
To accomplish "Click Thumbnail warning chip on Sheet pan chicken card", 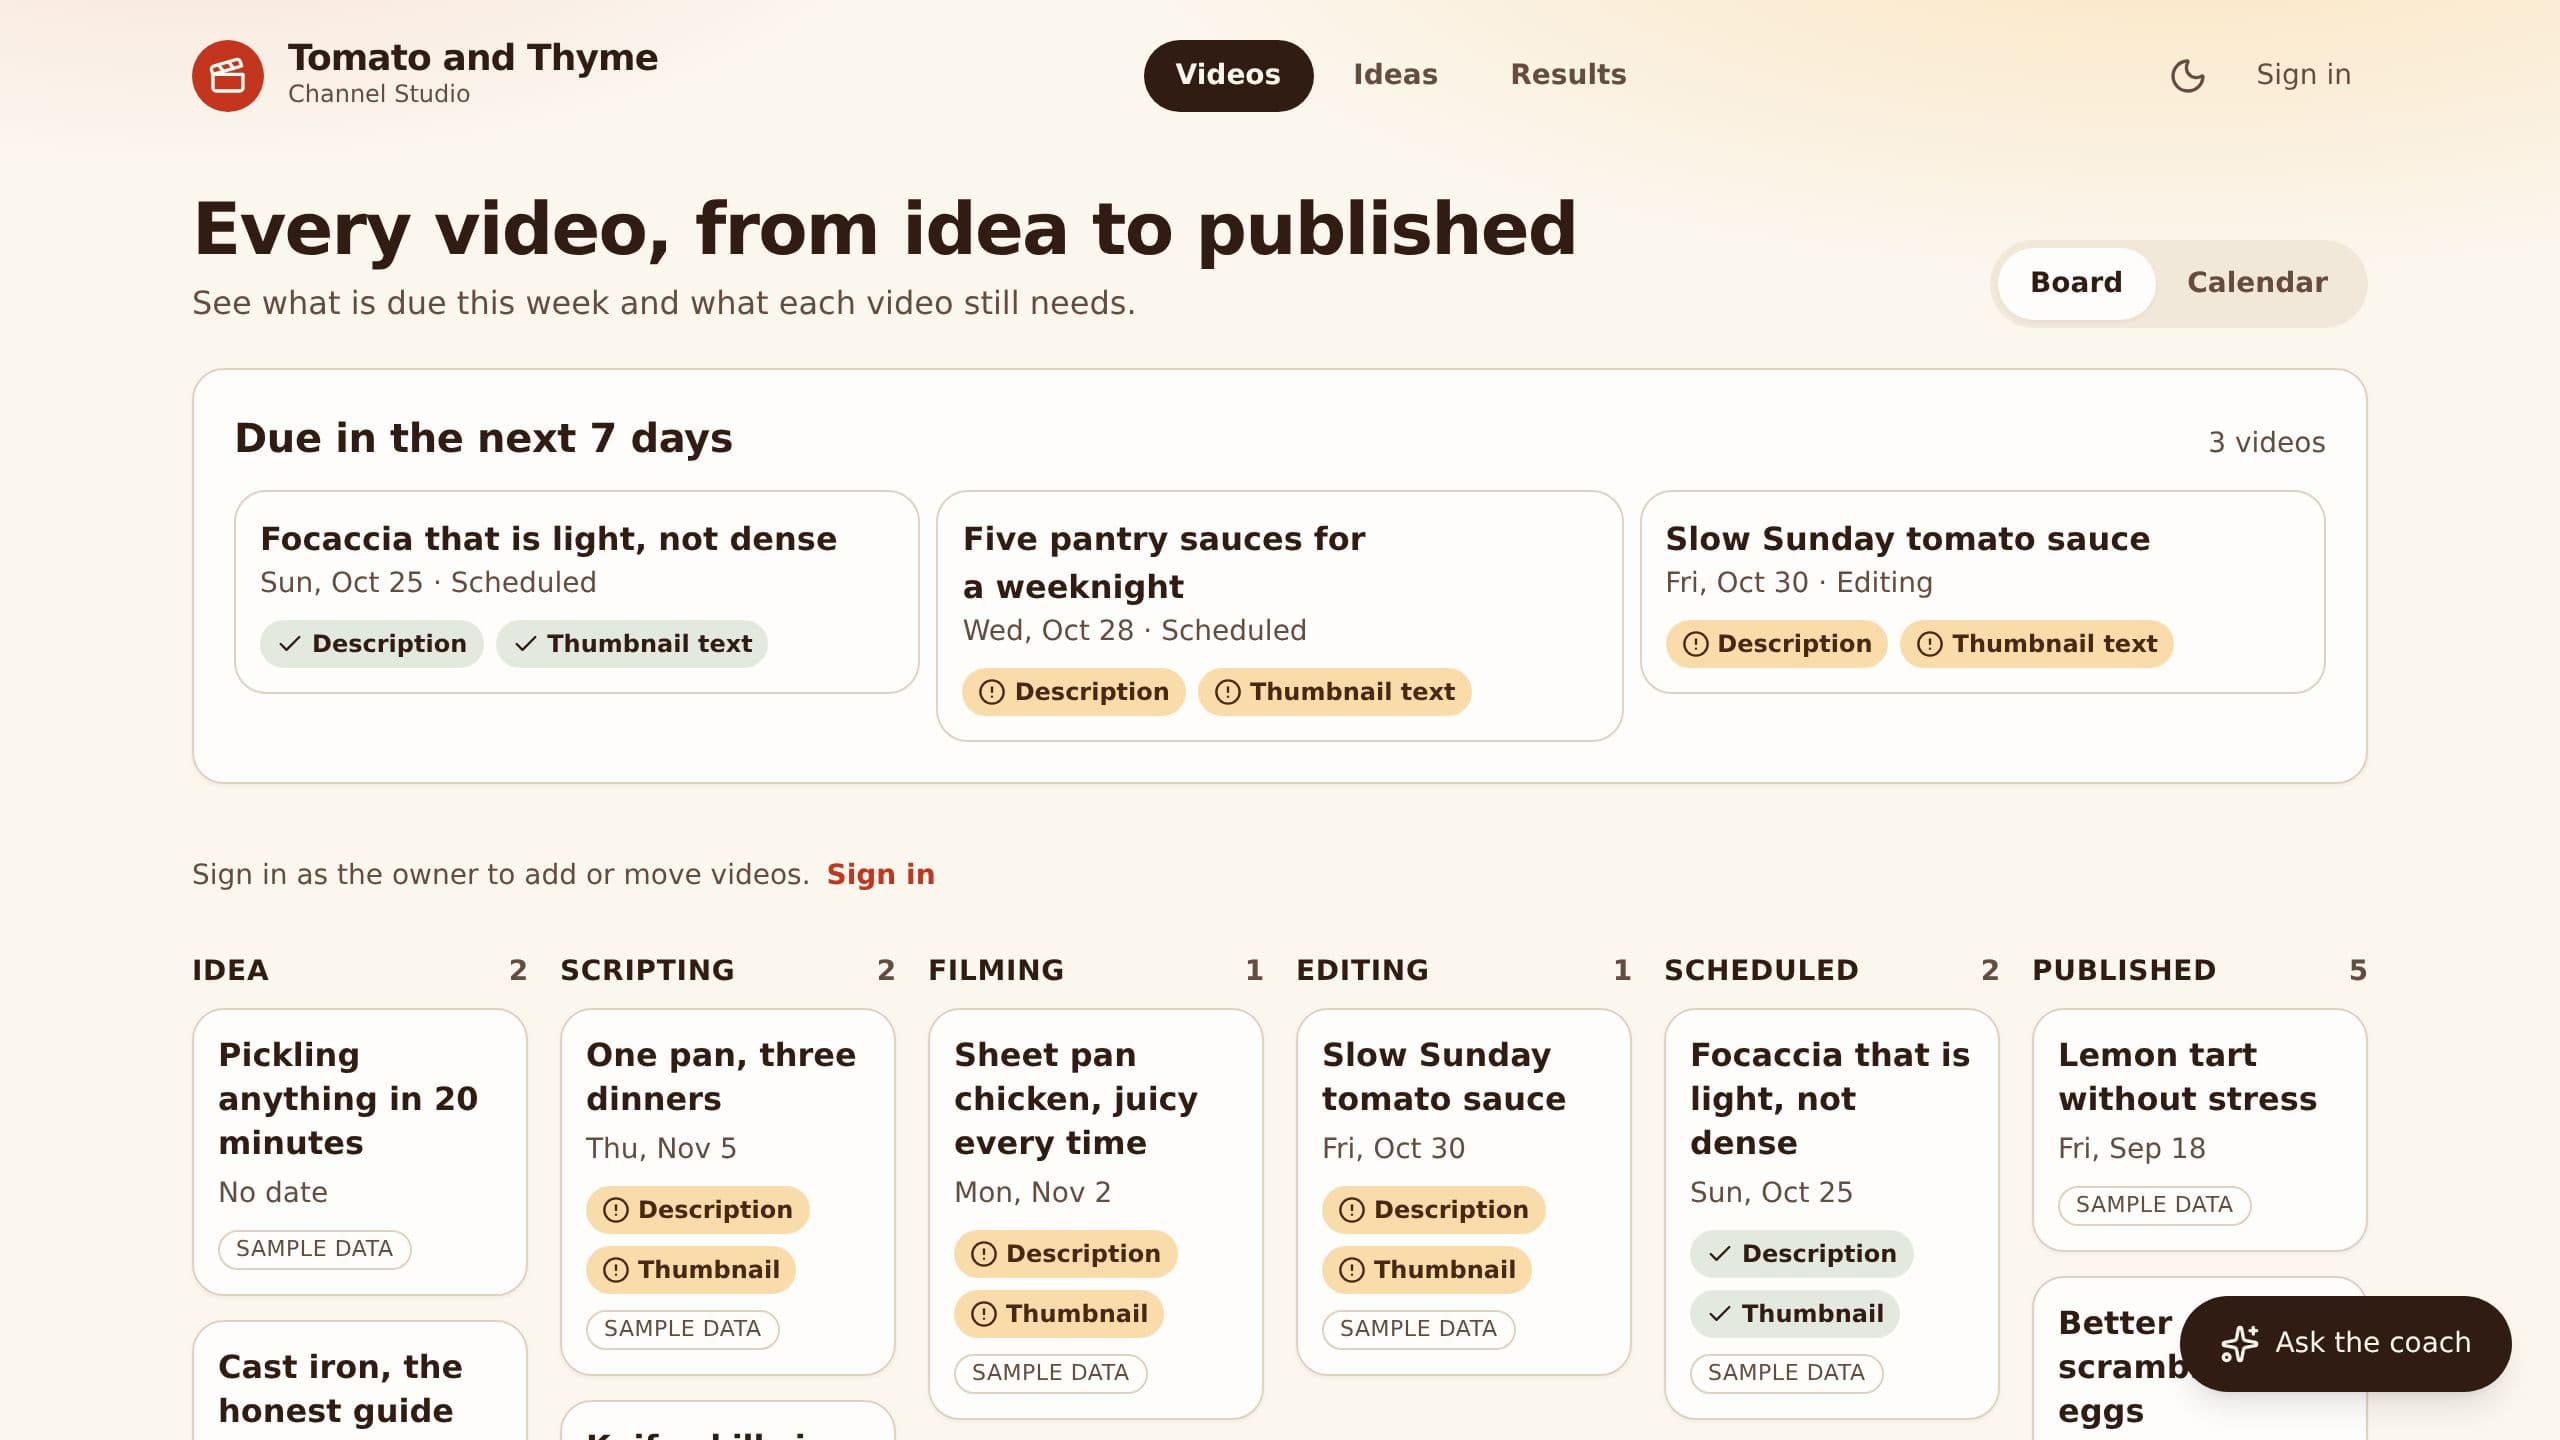I will coord(1058,1313).
